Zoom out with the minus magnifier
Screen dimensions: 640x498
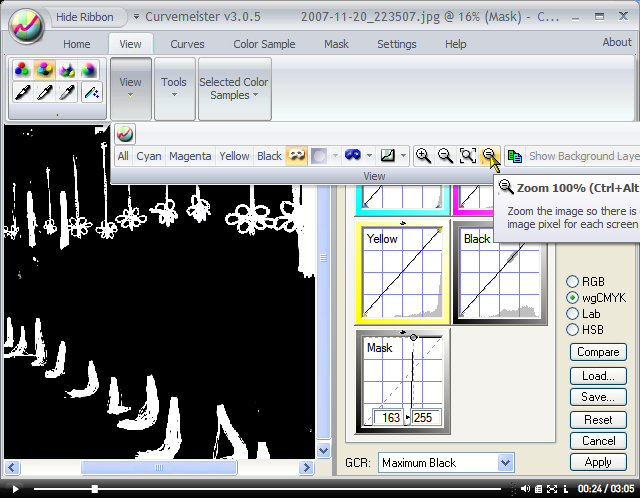[x=445, y=156]
